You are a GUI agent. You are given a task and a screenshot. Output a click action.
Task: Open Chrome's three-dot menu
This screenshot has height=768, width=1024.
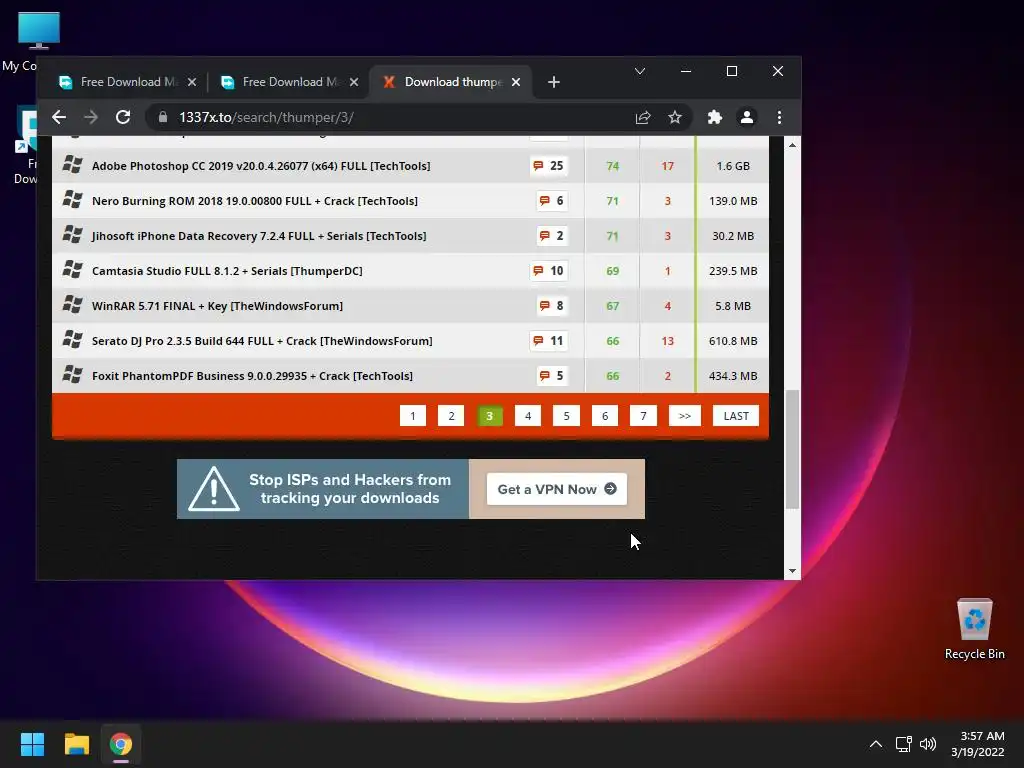[779, 118]
